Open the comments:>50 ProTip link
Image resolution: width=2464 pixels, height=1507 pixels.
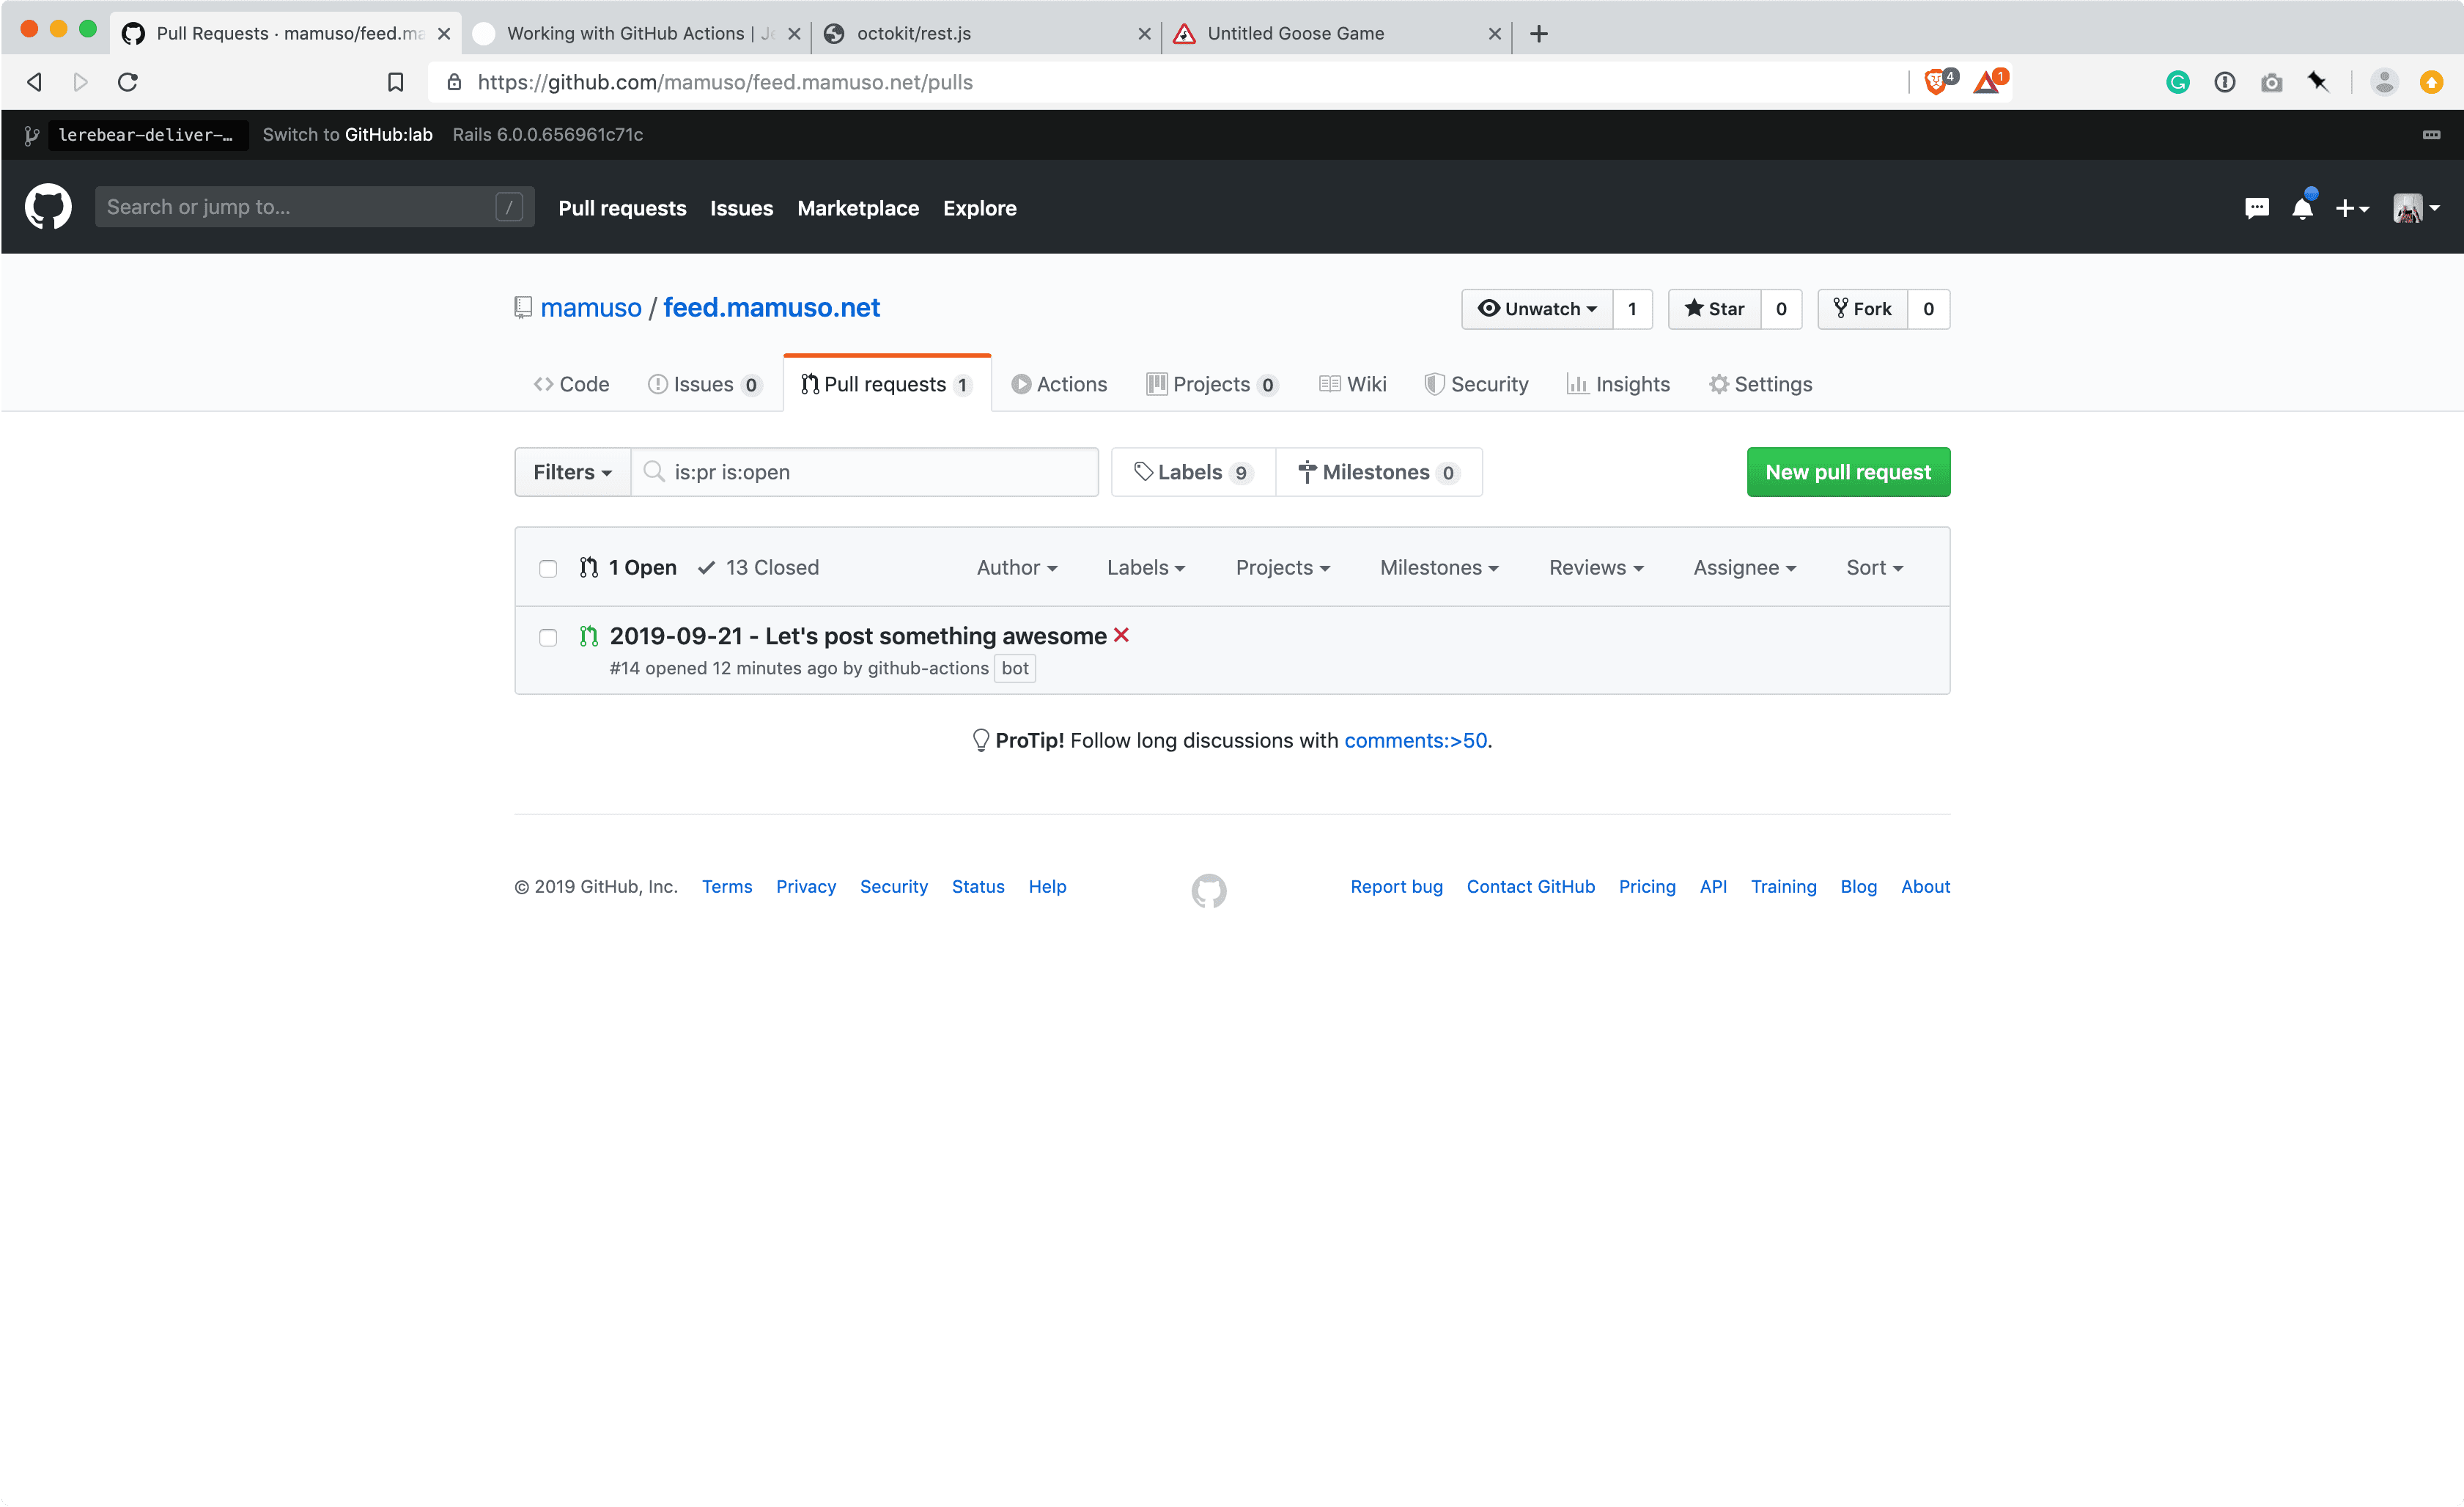click(x=1415, y=740)
